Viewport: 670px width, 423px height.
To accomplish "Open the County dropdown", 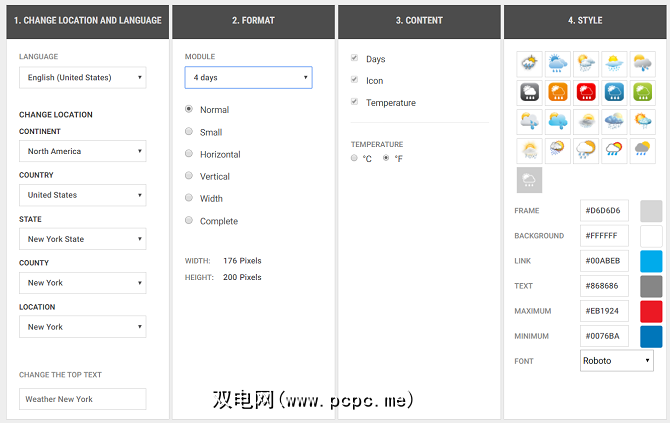I will 82,283.
